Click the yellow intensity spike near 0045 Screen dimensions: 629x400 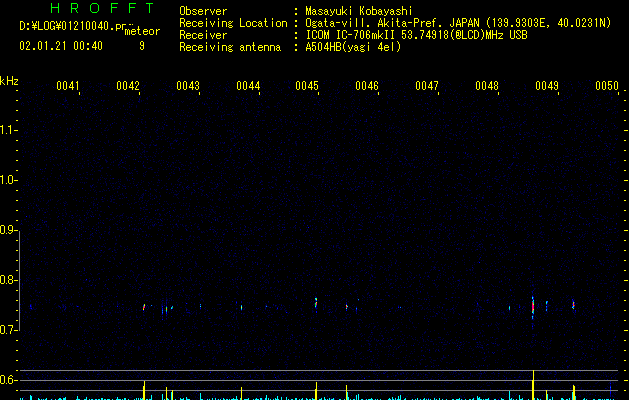click(x=316, y=391)
